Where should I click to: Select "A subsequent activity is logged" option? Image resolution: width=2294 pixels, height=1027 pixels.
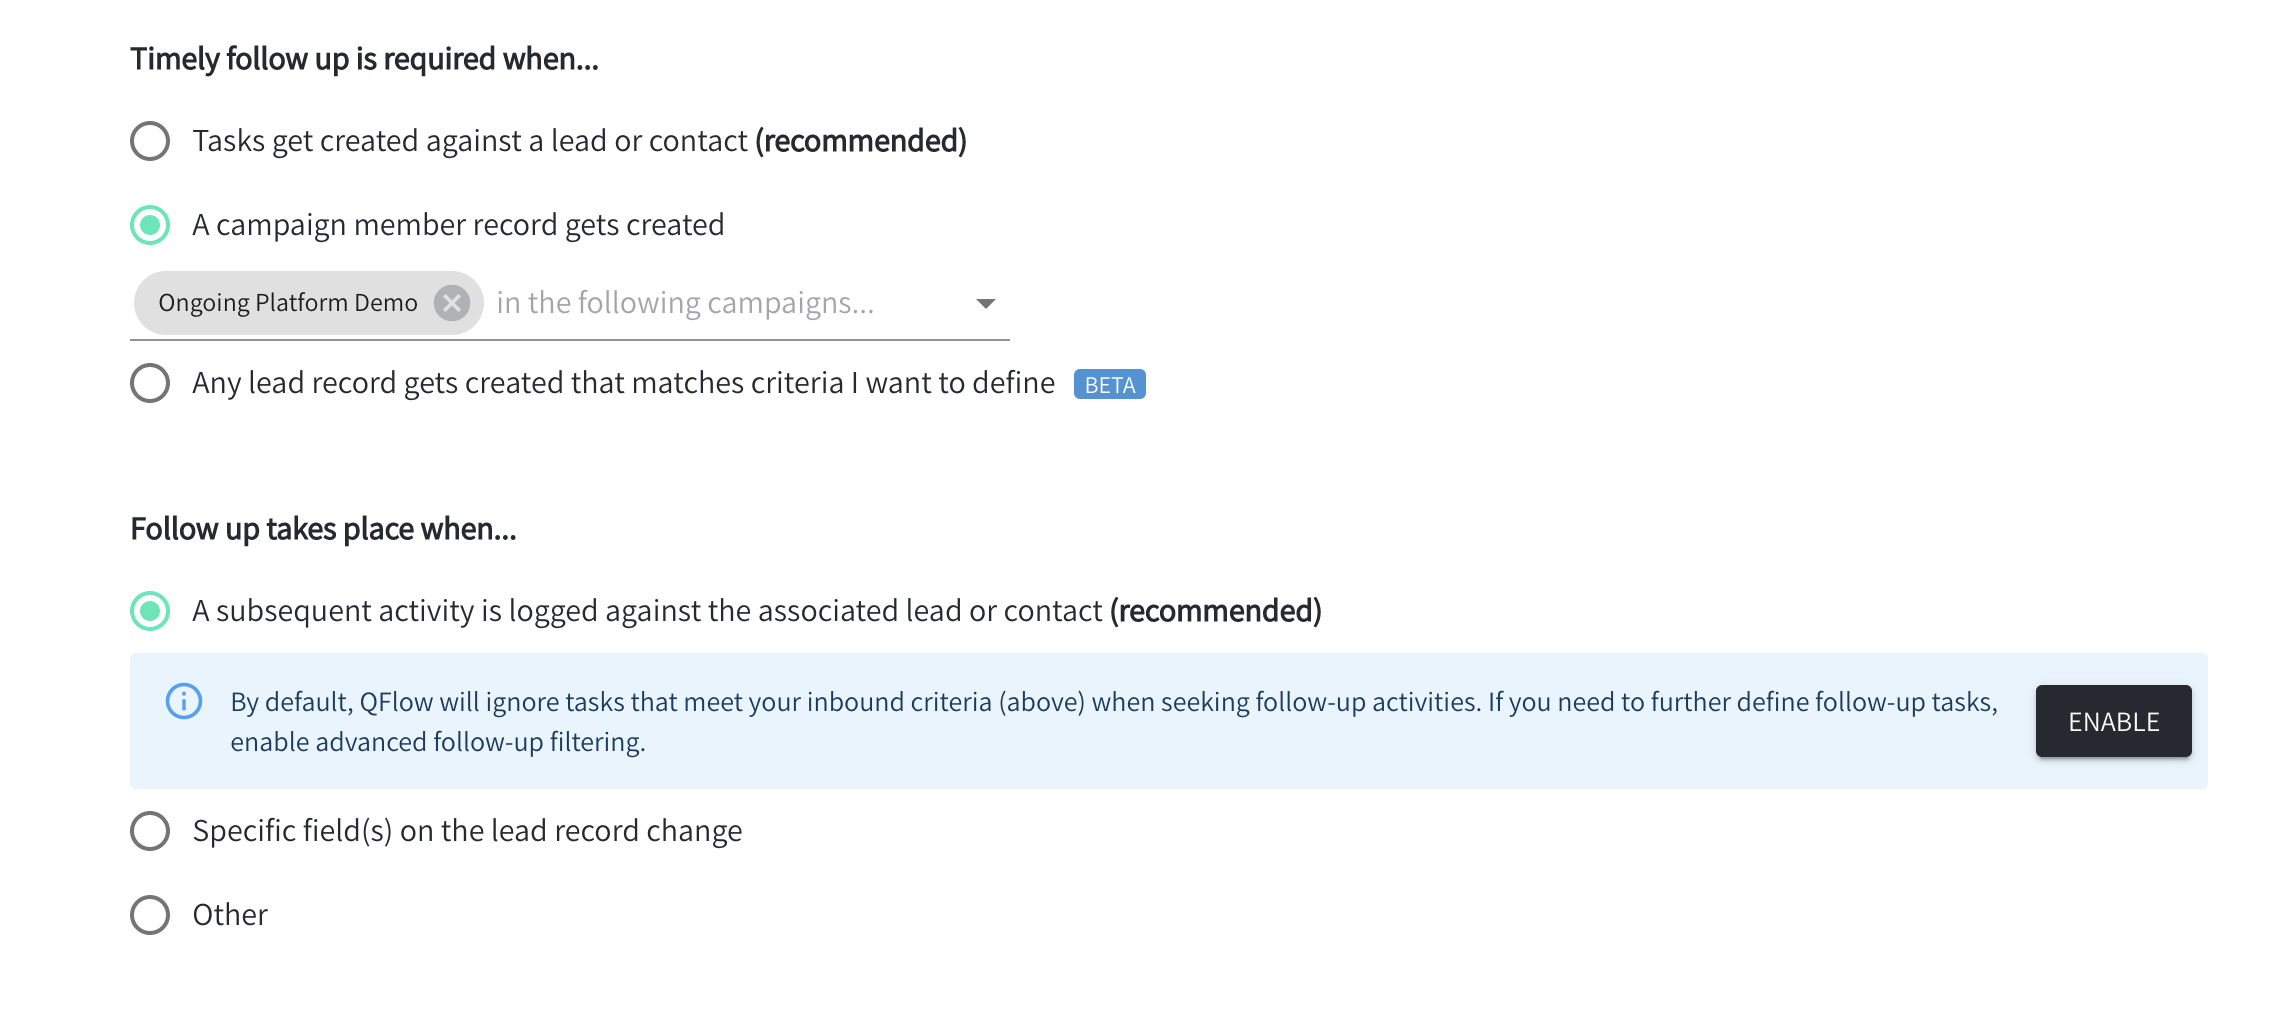(x=149, y=610)
